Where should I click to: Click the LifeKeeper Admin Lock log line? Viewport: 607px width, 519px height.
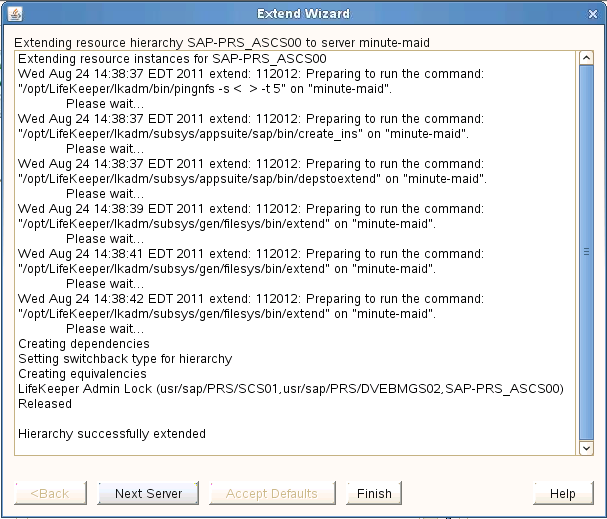point(291,389)
